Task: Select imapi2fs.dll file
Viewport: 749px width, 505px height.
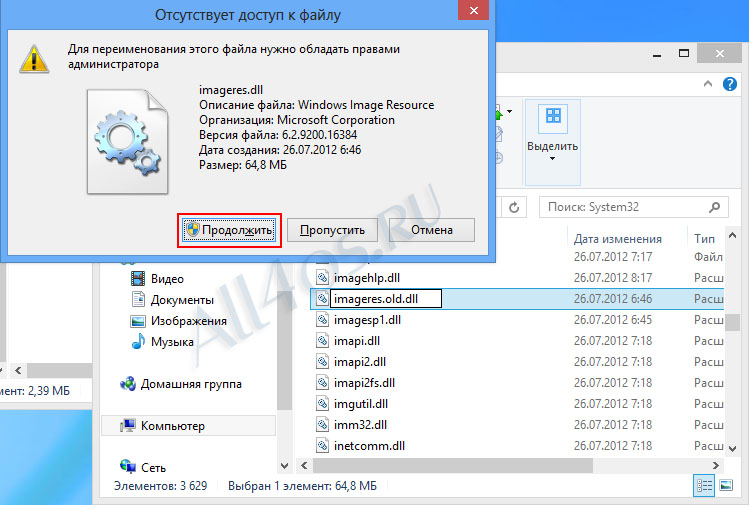Action: (364, 383)
